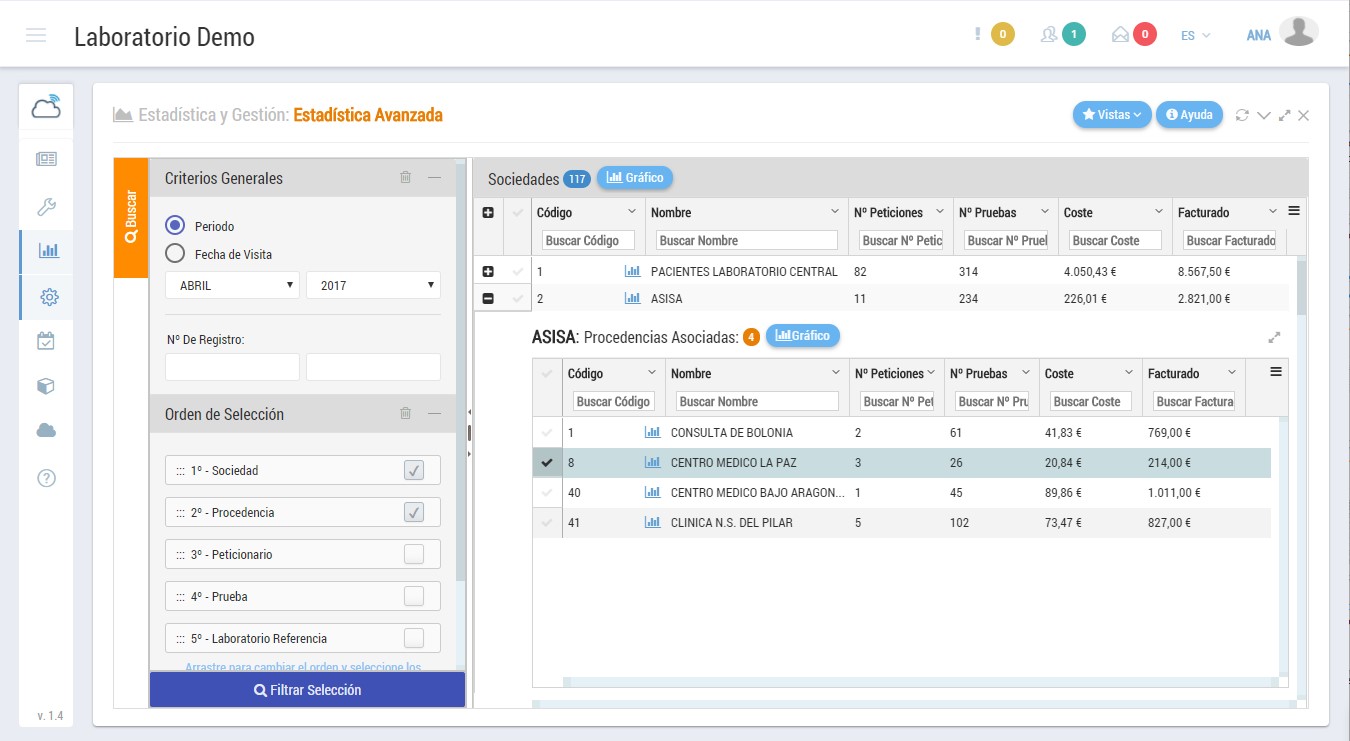
Task: Expand PACIENTES LABORATORIO CENTRAL row
Action: pos(488,271)
